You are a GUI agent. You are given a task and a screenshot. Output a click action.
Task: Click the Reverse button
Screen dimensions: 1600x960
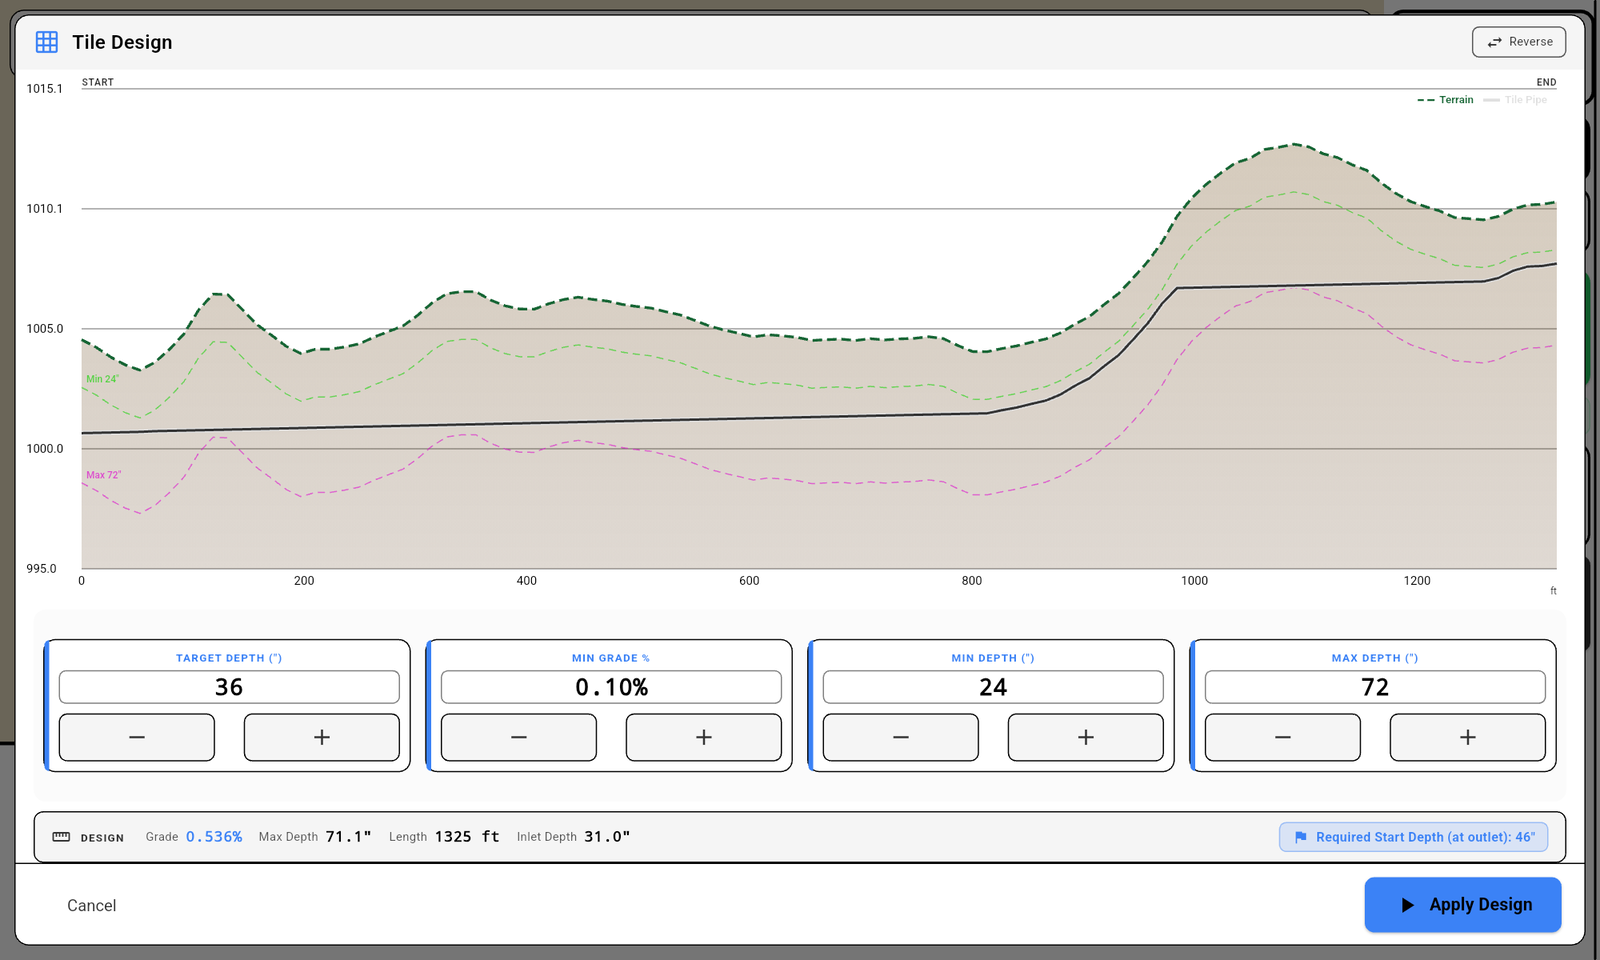coord(1519,42)
